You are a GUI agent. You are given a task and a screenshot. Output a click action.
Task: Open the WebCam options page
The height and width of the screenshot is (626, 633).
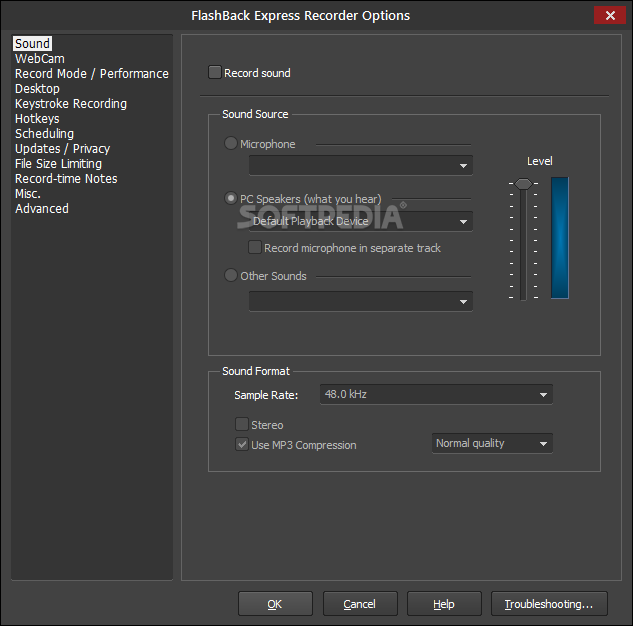pyautogui.click(x=40, y=59)
